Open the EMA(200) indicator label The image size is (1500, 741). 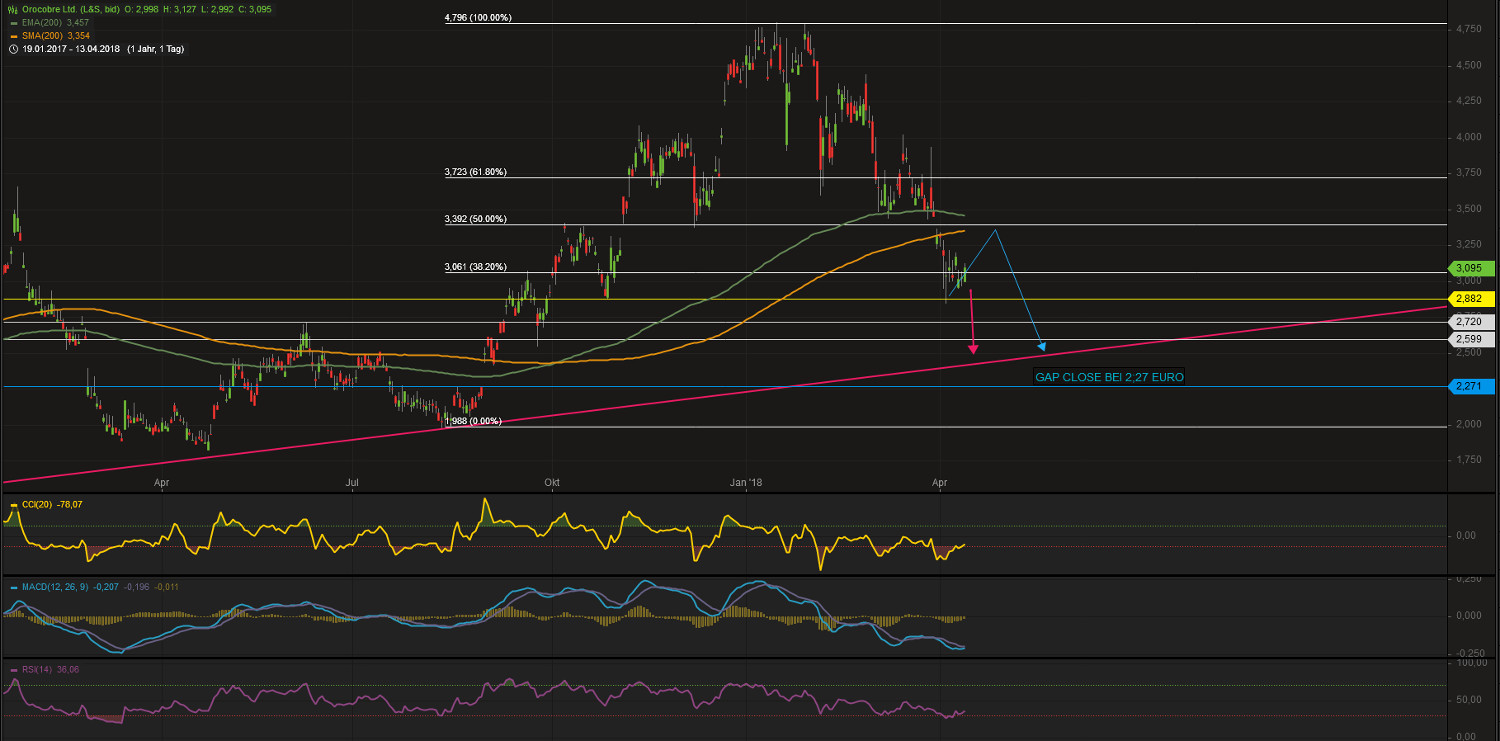pyautogui.click(x=42, y=22)
